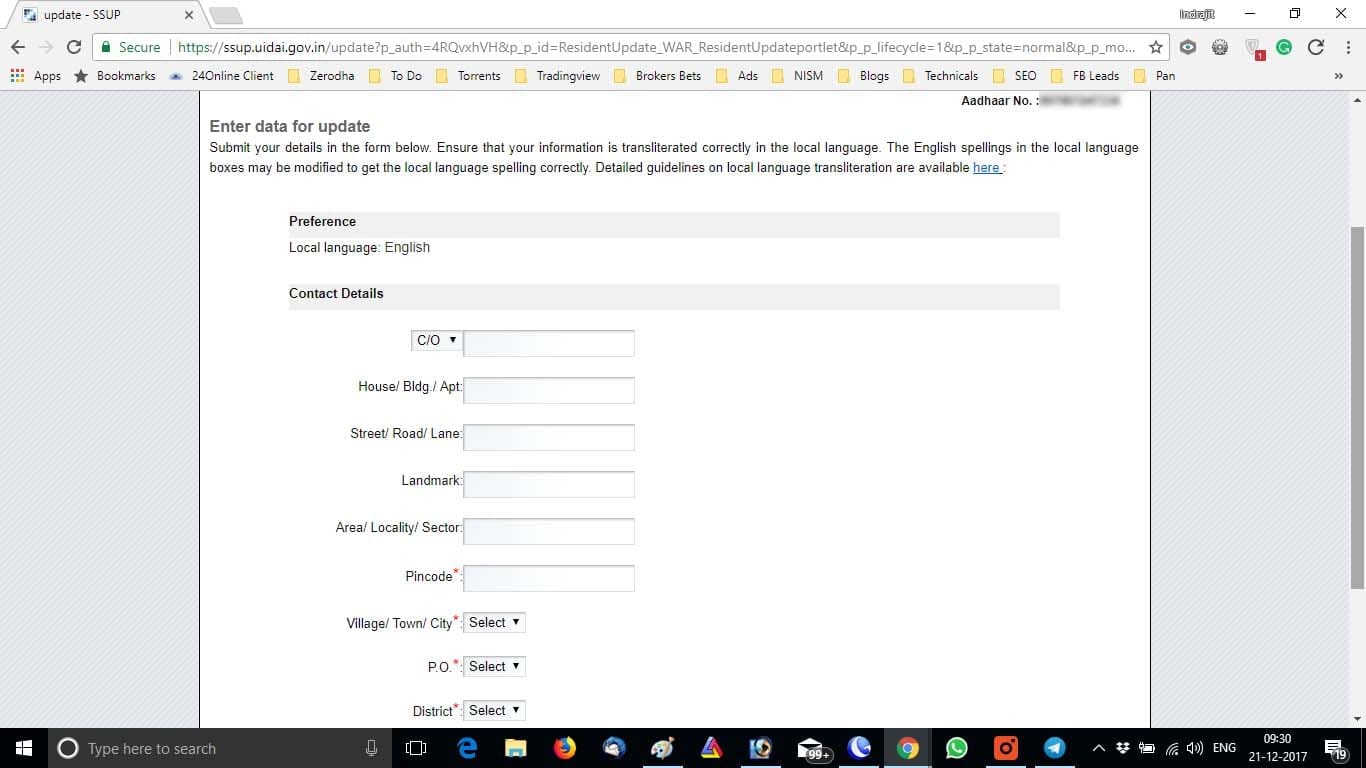Open Telegram from the taskbar
Screen dimensions: 1366x768
[1053, 748]
